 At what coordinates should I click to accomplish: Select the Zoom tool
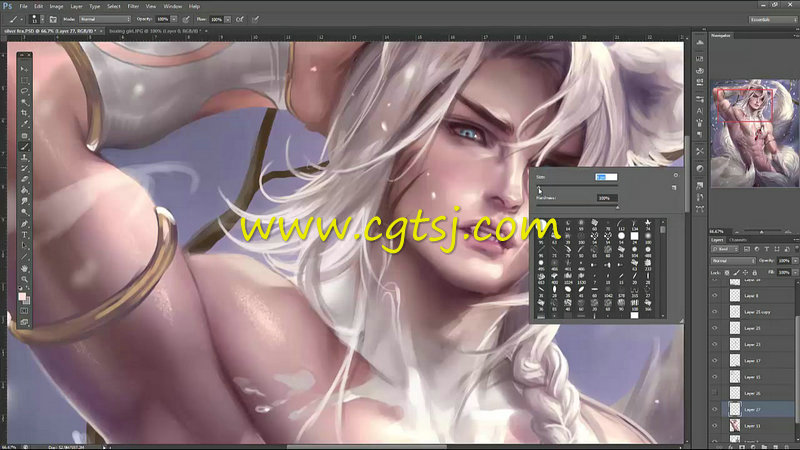[x=24, y=280]
